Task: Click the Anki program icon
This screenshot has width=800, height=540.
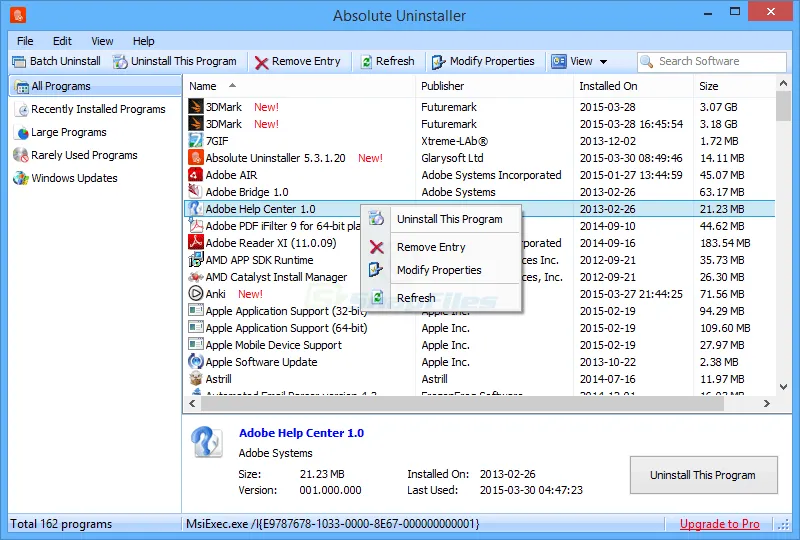Action: (195, 293)
